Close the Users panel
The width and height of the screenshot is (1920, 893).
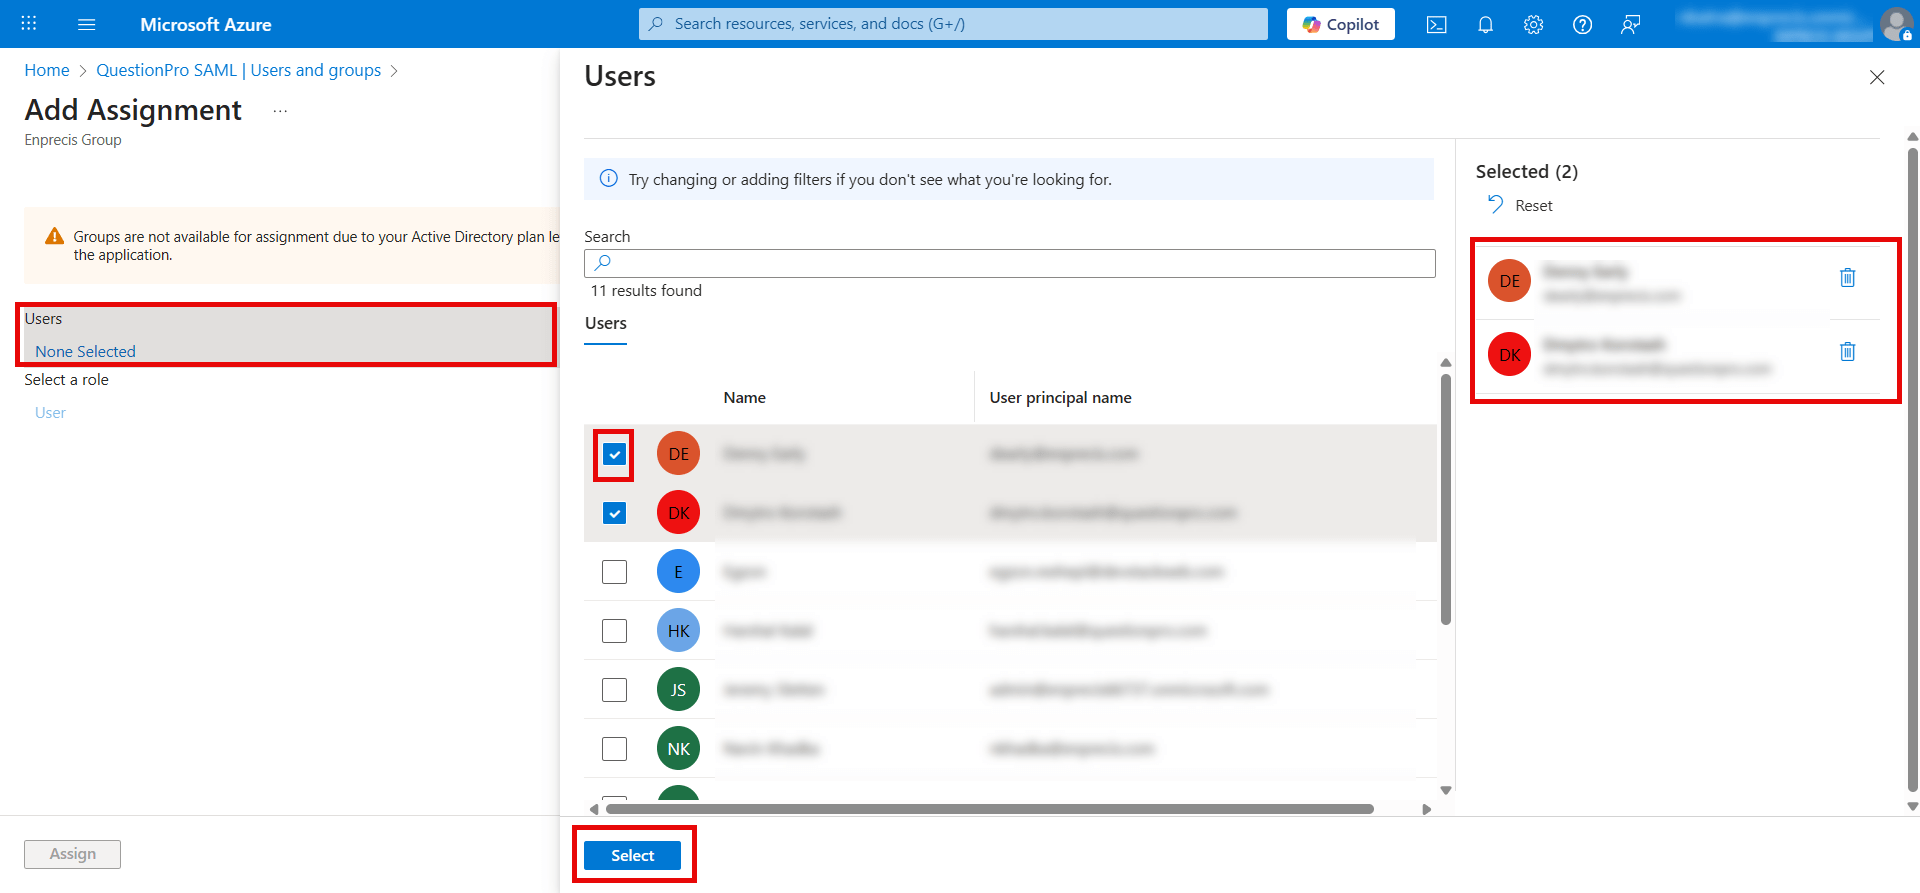point(1877,77)
